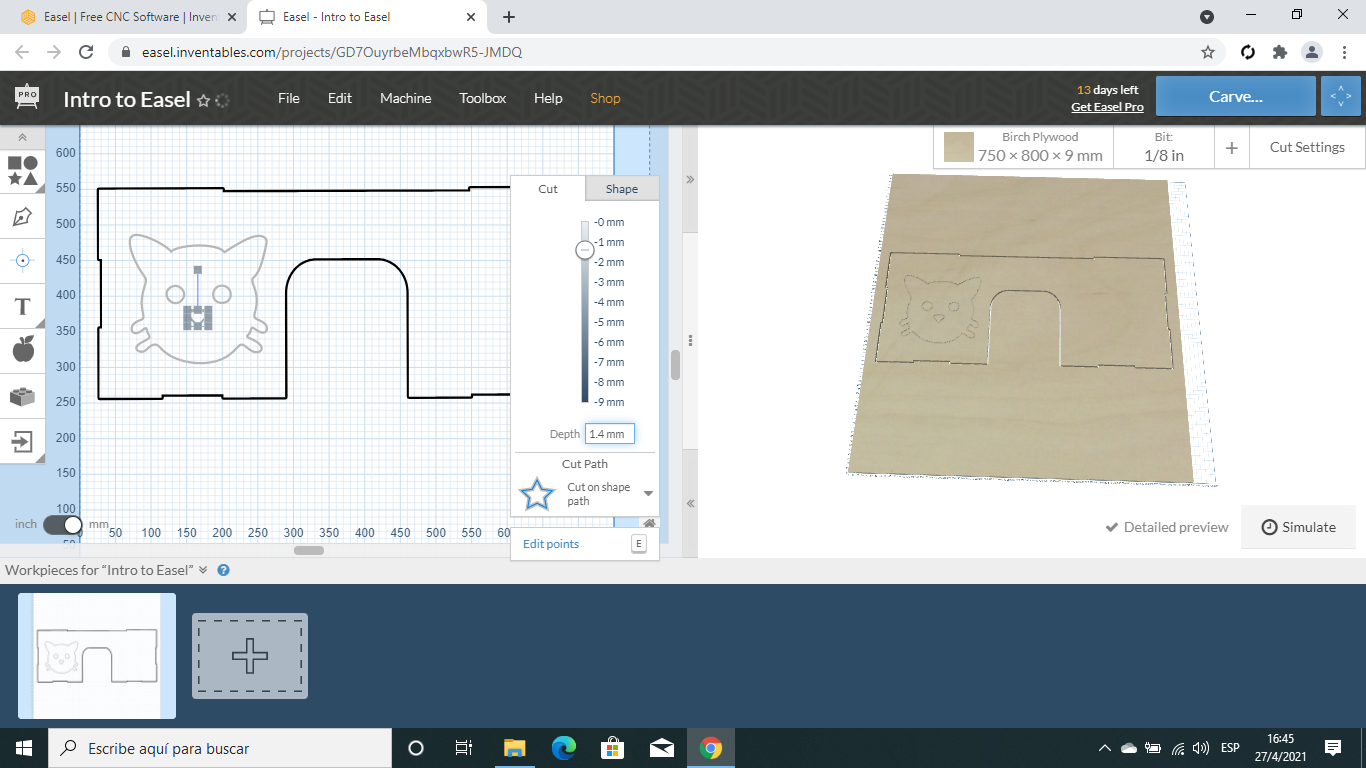Click the Easel Pro logo icon
1366x768 pixels.
click(x=27, y=97)
